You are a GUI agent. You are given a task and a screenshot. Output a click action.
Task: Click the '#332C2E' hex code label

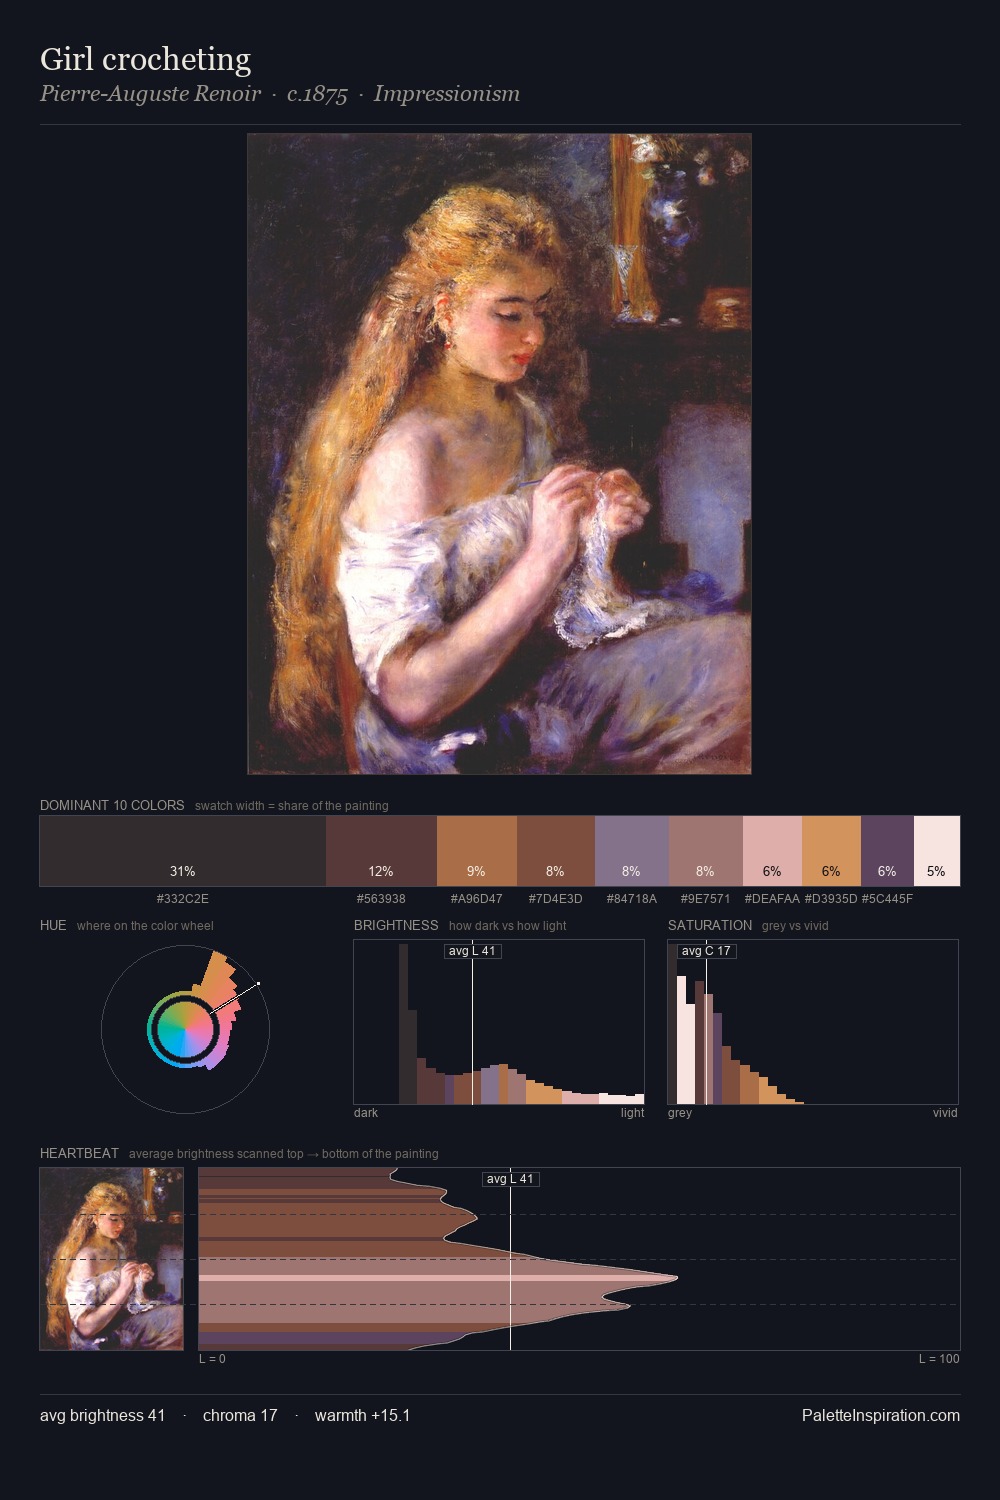183,899
